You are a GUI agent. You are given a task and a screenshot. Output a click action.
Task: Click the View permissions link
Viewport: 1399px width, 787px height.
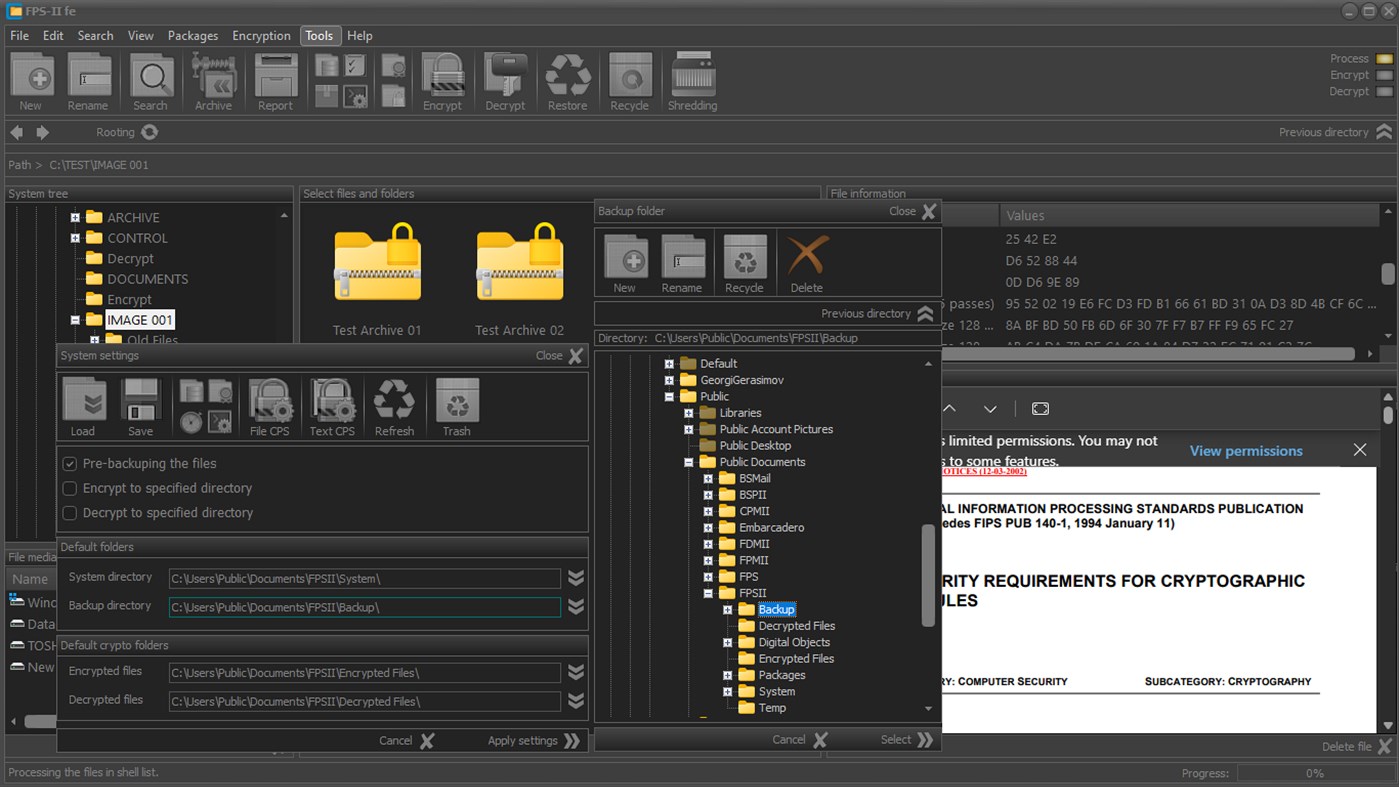pyautogui.click(x=1245, y=450)
